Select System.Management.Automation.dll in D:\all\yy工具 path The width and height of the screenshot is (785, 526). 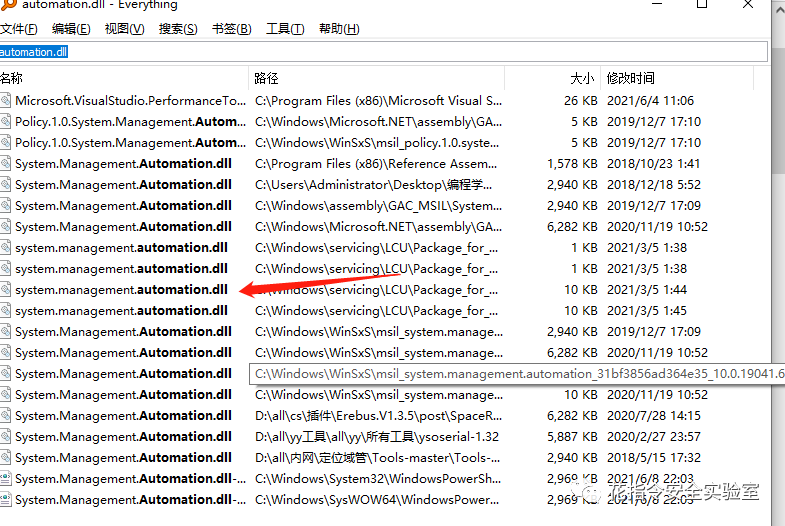click(123, 437)
